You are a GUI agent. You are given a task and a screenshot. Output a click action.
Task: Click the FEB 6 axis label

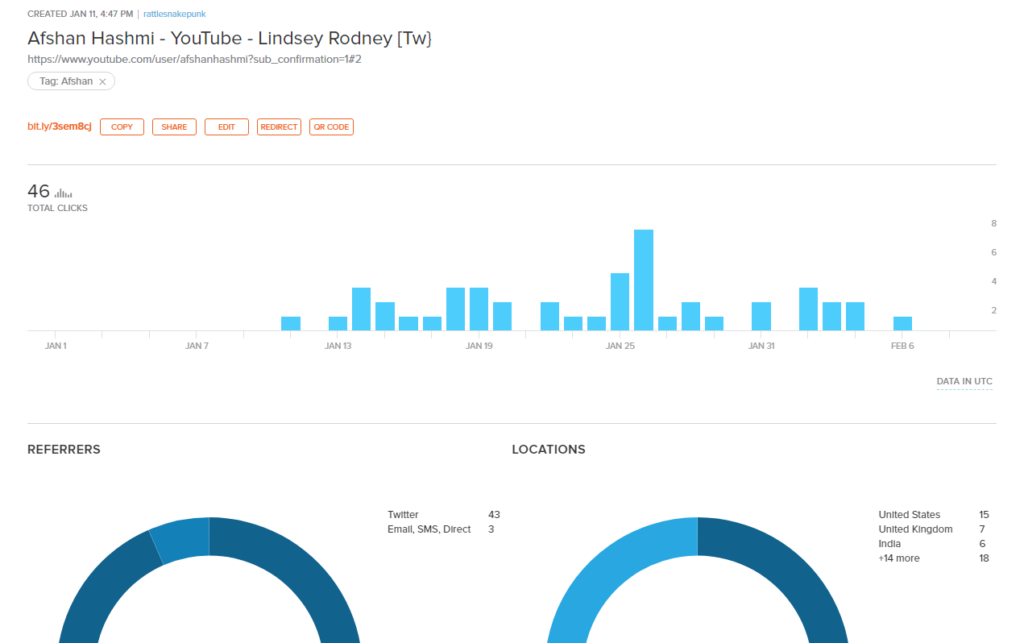[903, 346]
